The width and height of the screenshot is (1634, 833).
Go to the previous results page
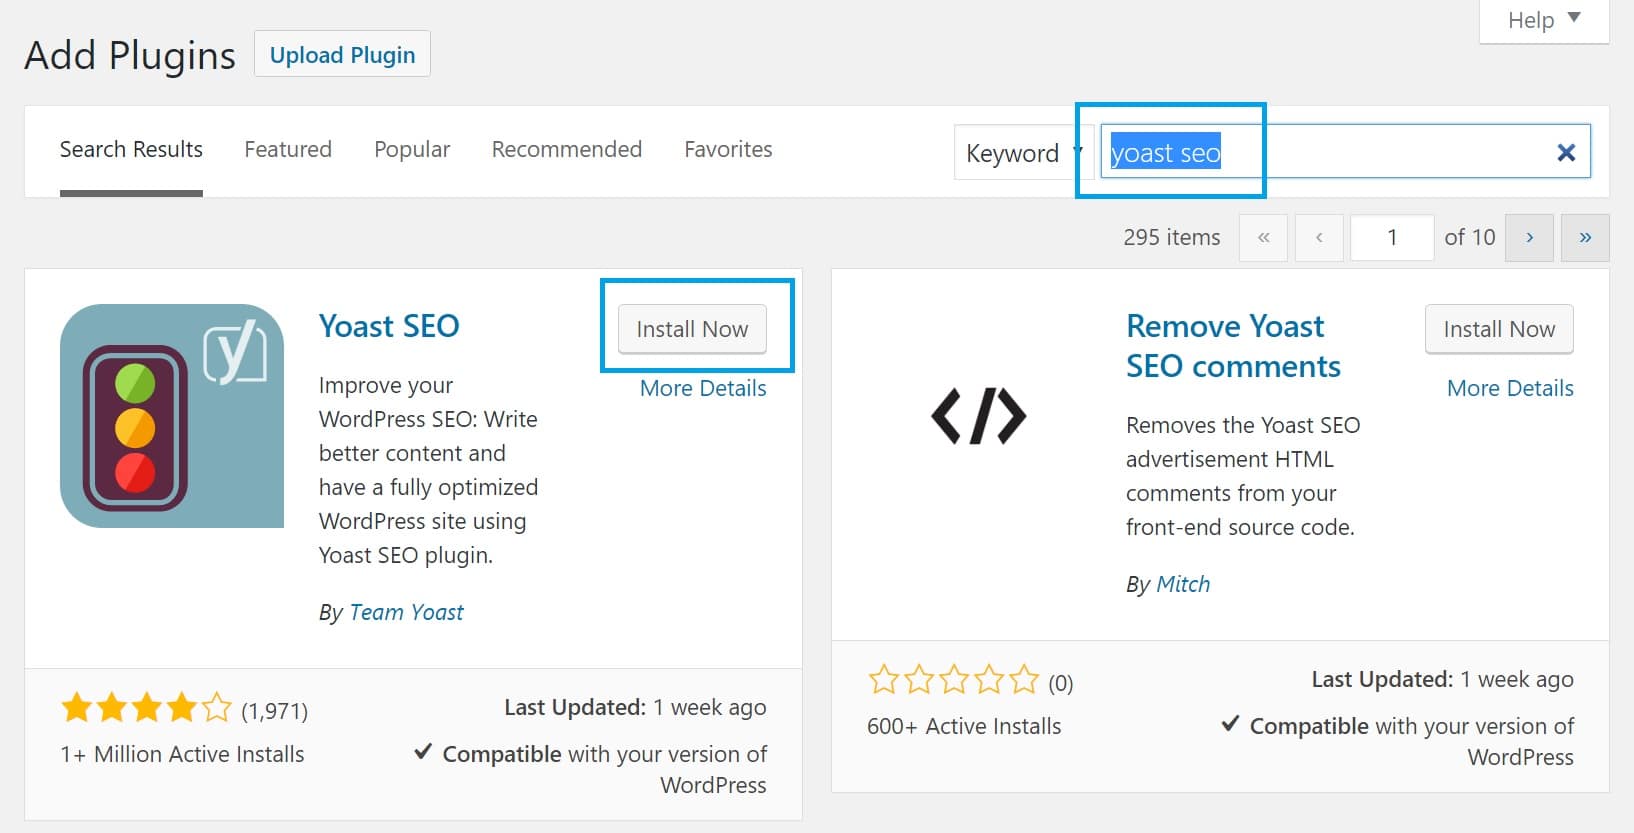pyautogui.click(x=1319, y=238)
